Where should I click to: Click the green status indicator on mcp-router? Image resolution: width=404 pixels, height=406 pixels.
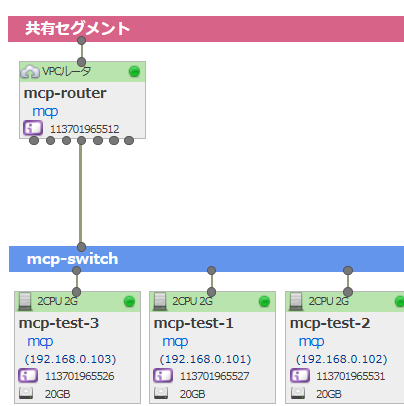[134, 71]
